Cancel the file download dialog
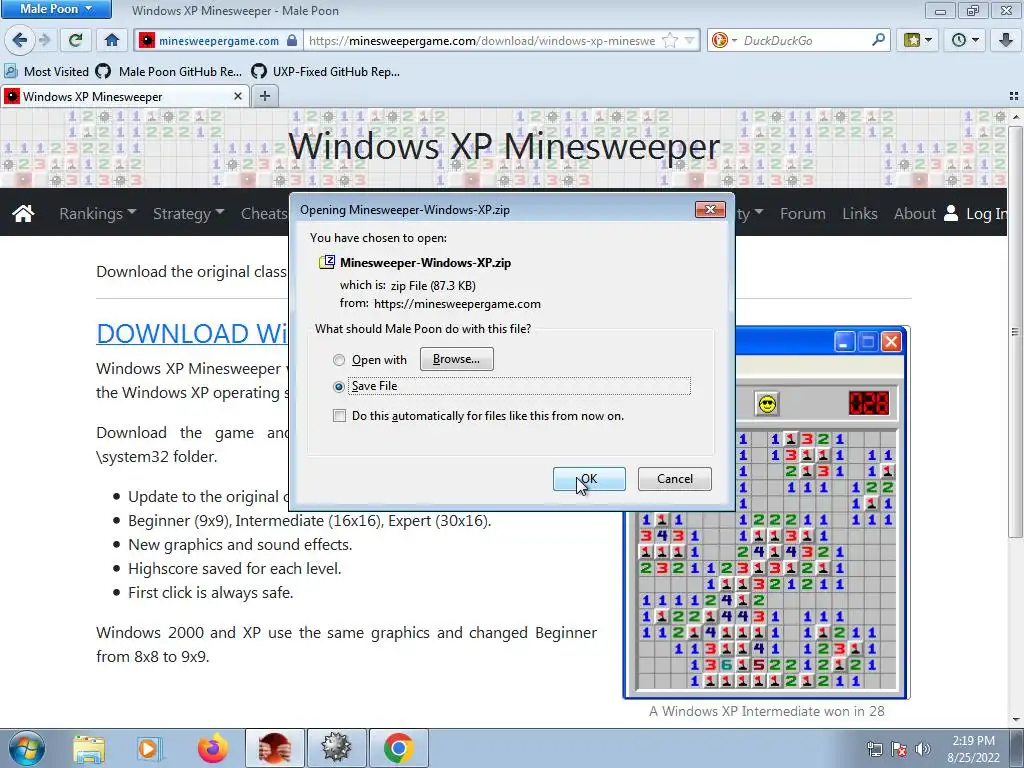 (675, 479)
